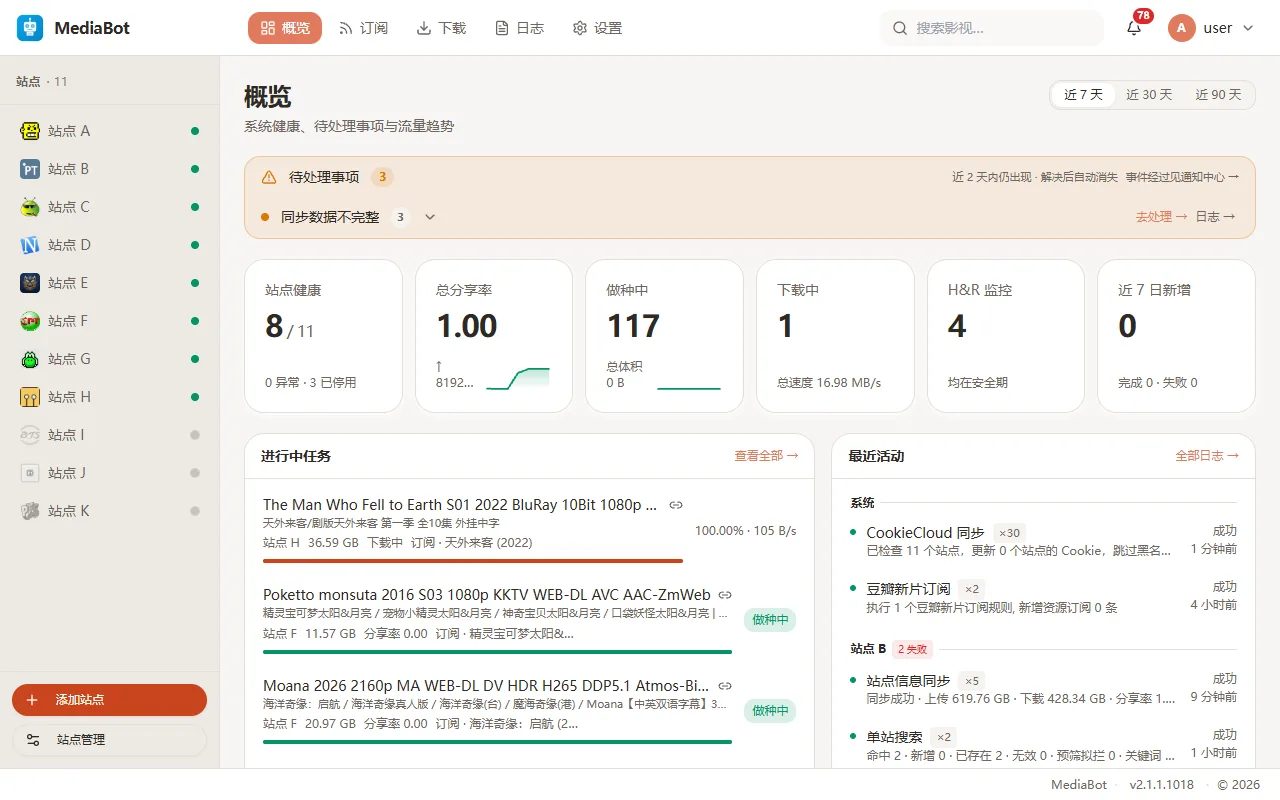The width and height of the screenshot is (1280, 800).
Task: Open the 全部日志 link
Action: click(x=1207, y=456)
